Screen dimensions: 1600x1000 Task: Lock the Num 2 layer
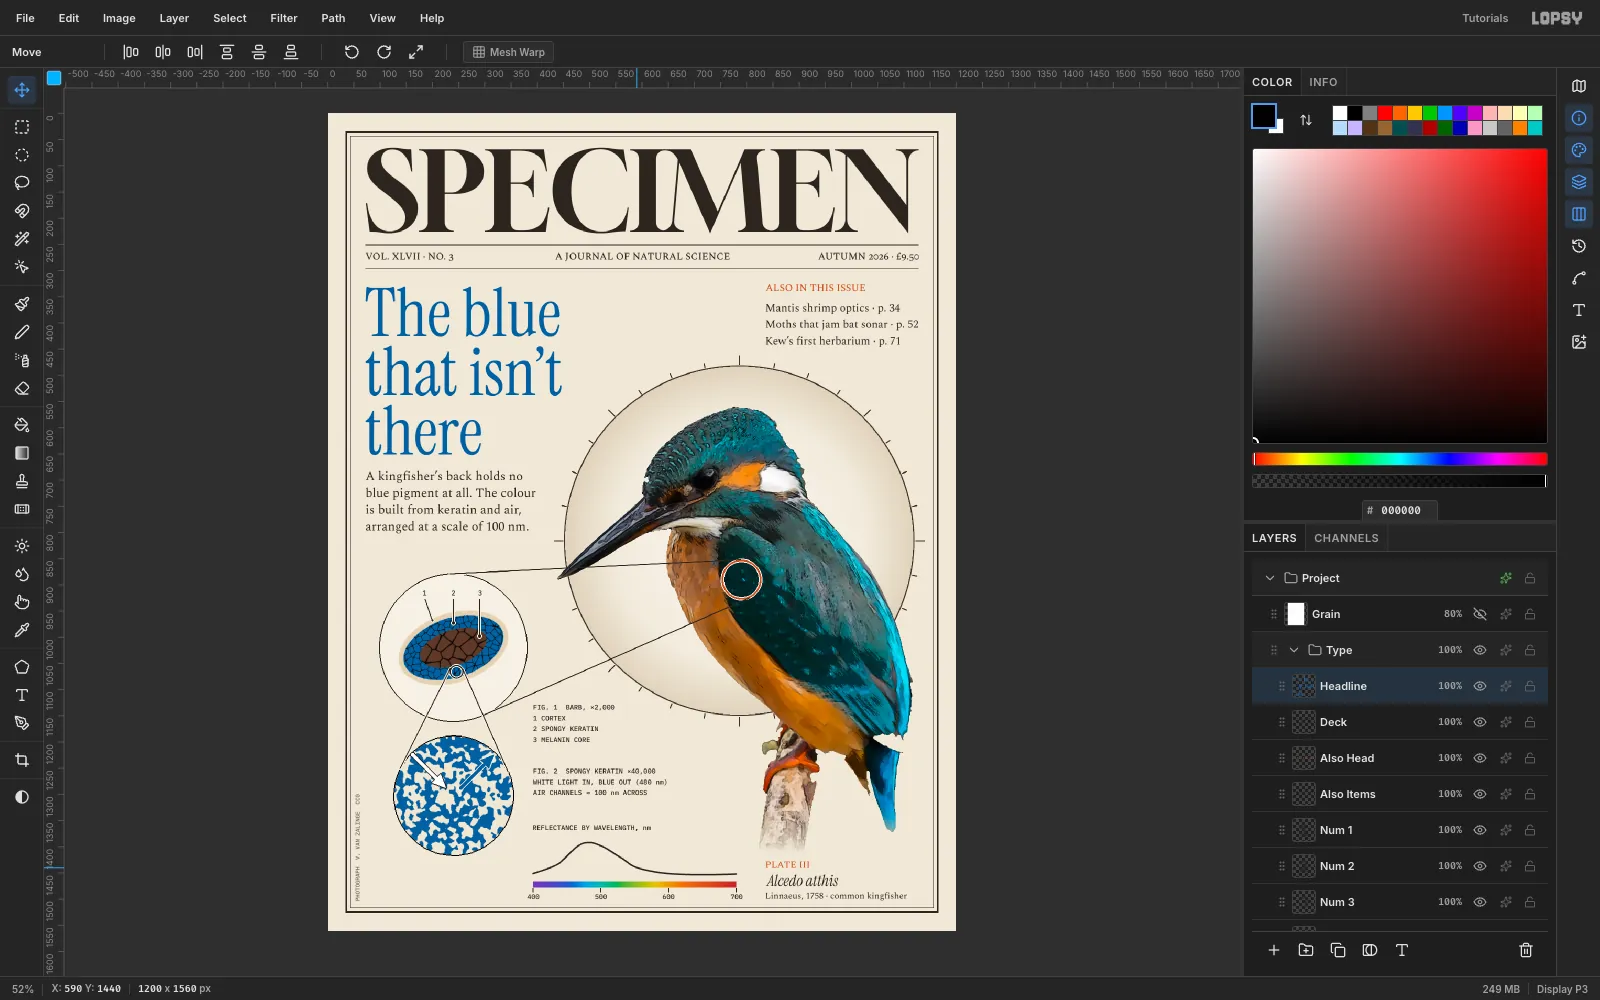pos(1530,866)
